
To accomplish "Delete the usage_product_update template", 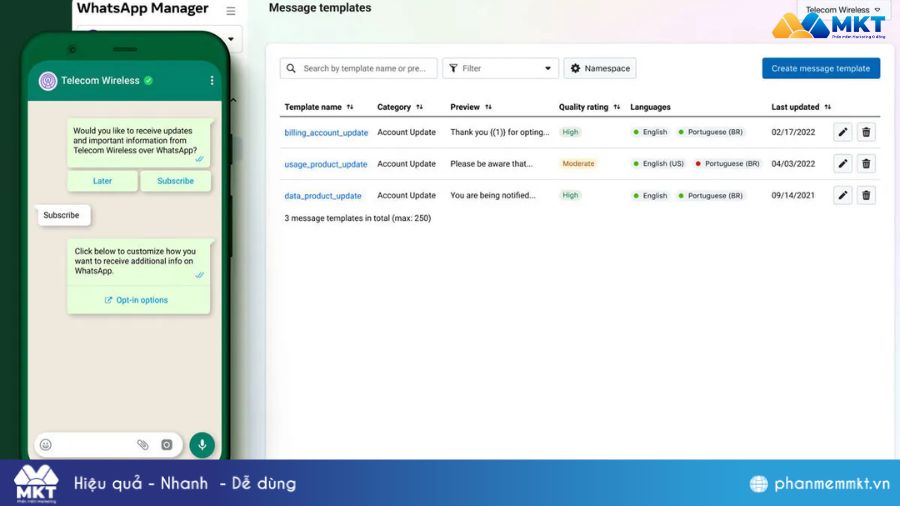I will click(x=866, y=164).
